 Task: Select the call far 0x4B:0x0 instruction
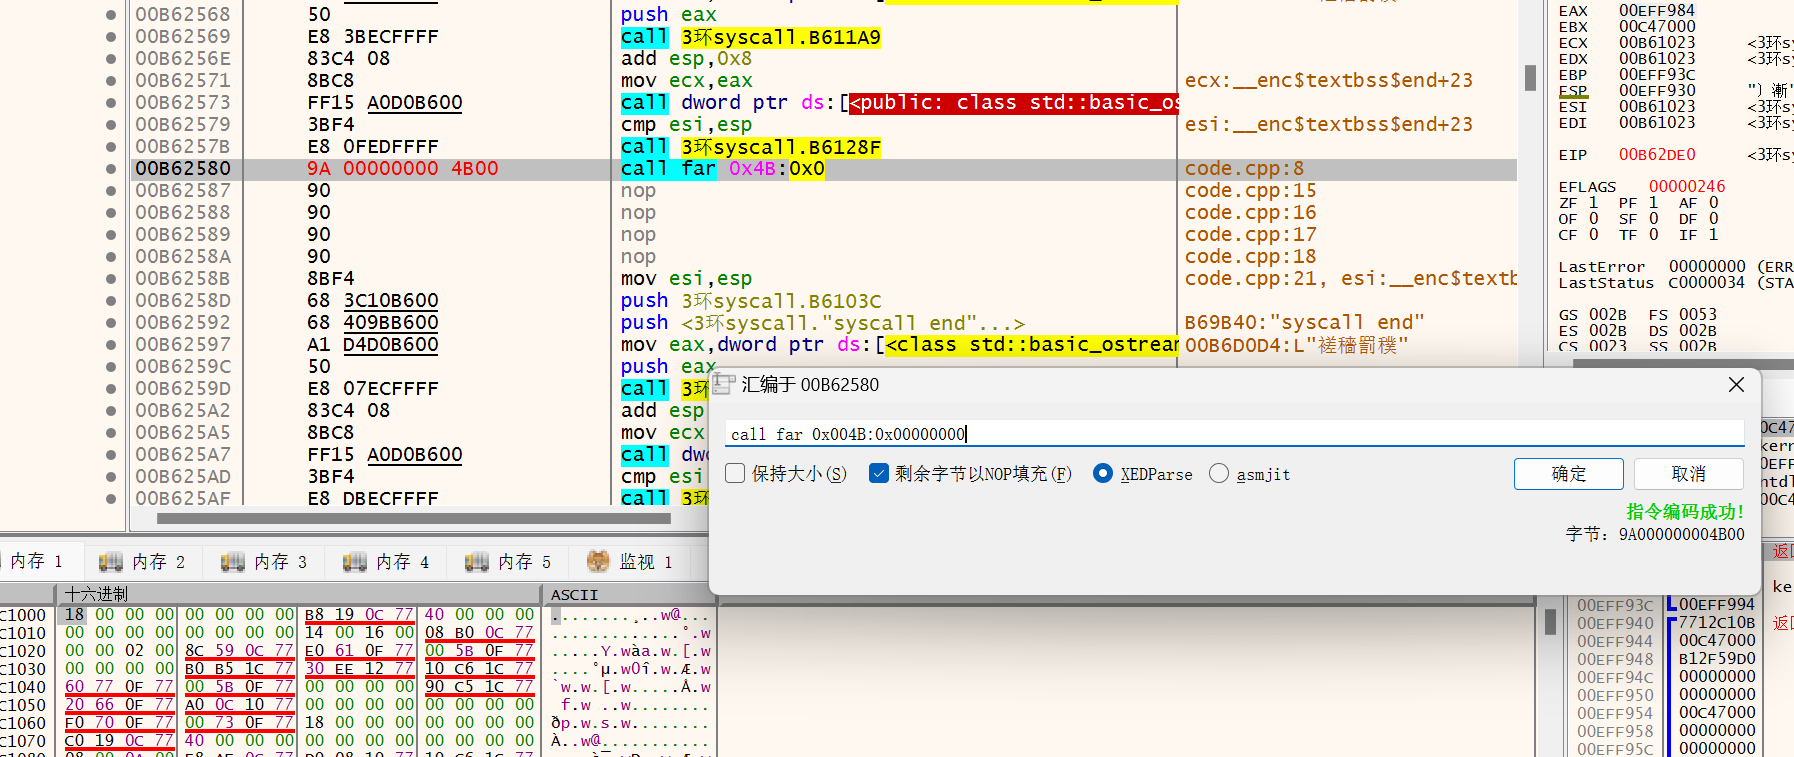pos(723,169)
